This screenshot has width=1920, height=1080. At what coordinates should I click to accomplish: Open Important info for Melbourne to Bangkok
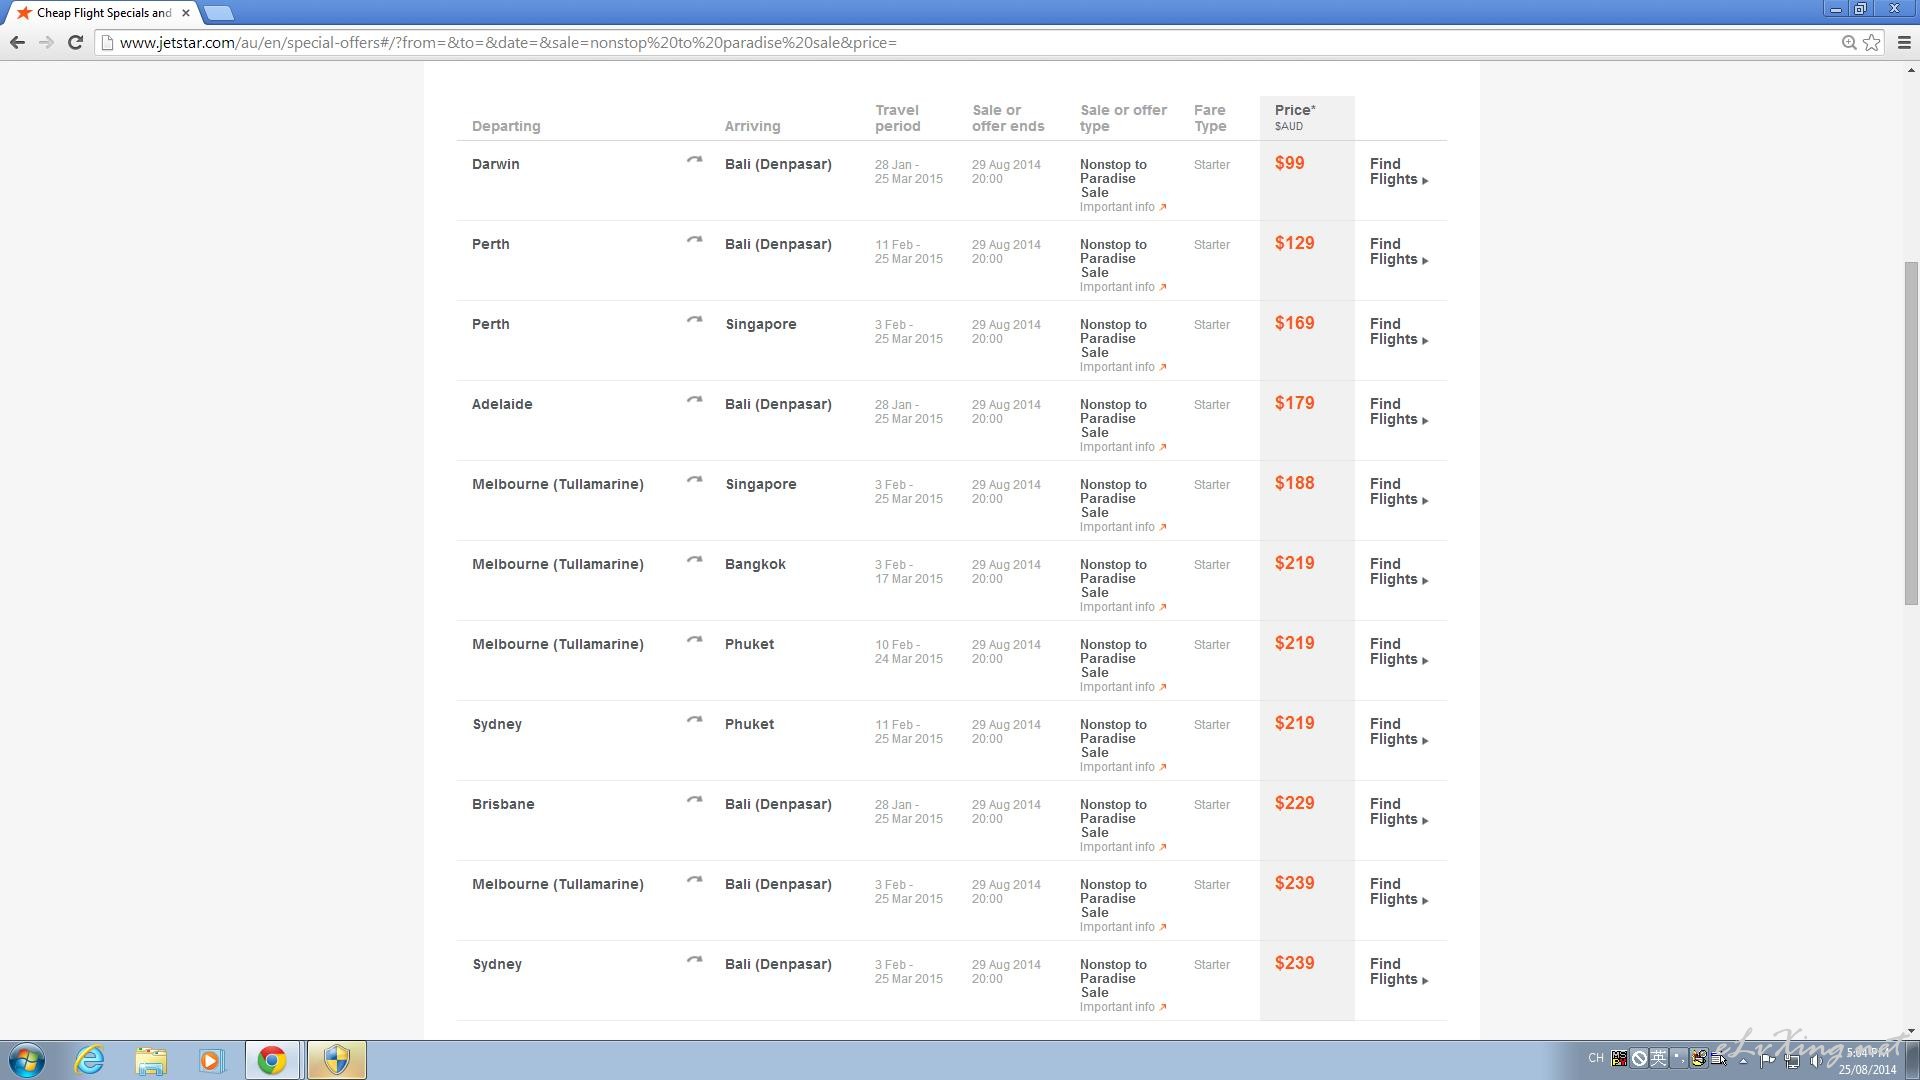tap(1123, 607)
